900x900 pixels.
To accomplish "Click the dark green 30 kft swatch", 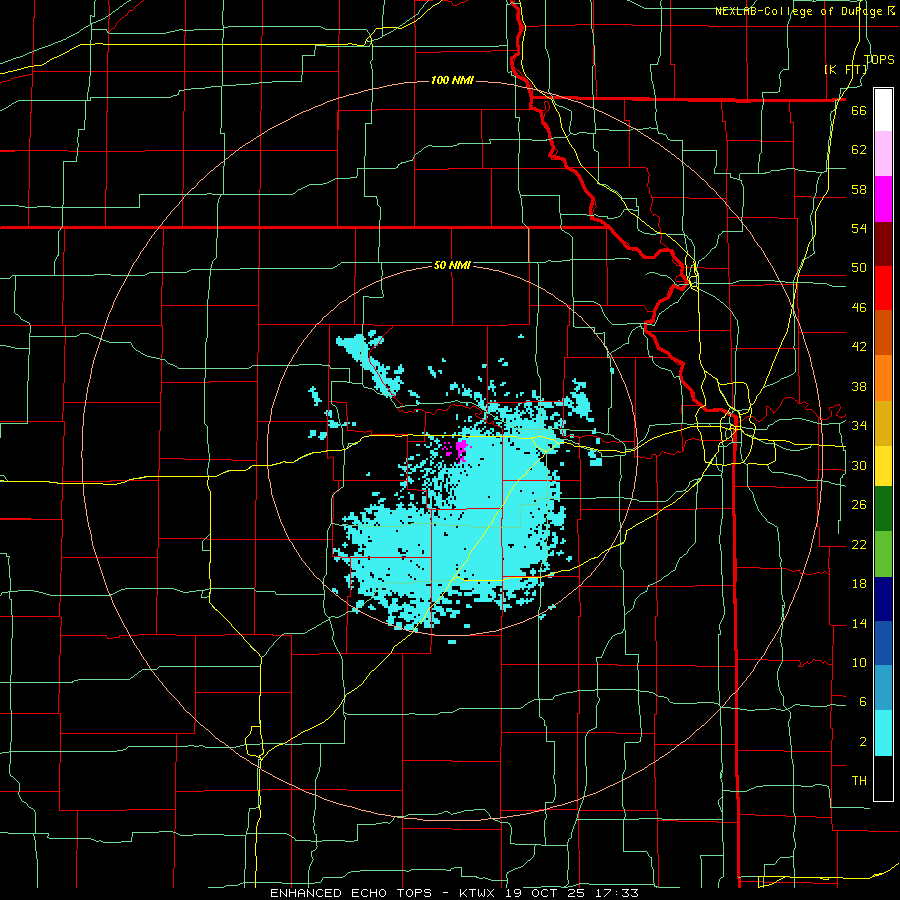I will (883, 509).
